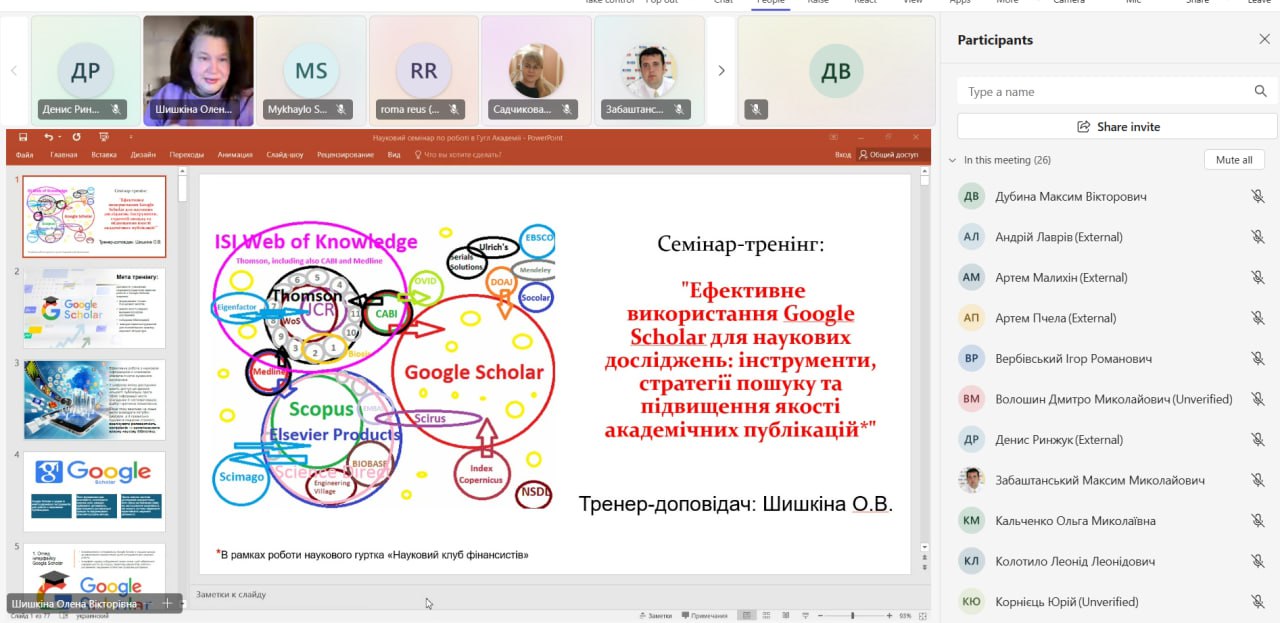Viewport: 1280px width, 623px height.
Task: Open Заметки (Notes) pane from status bar
Action: click(x=655, y=614)
